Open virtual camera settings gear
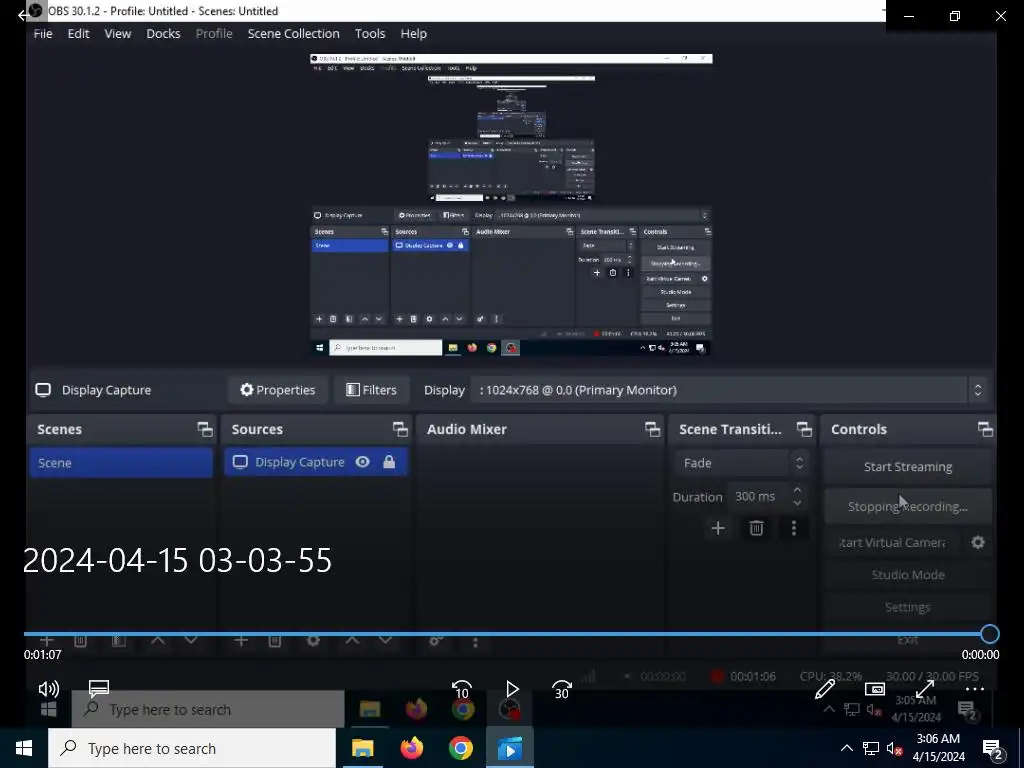 point(978,542)
